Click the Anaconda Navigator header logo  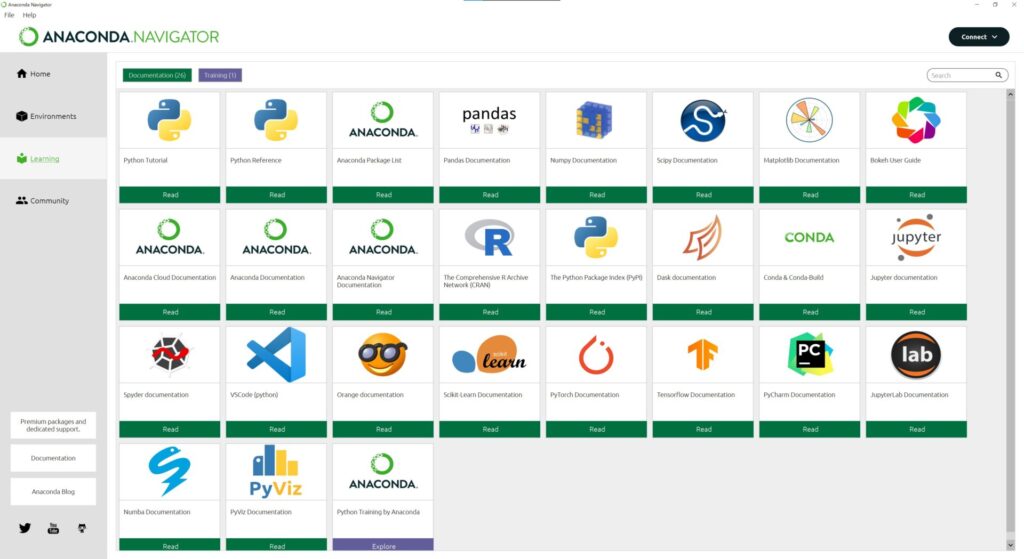click(119, 37)
